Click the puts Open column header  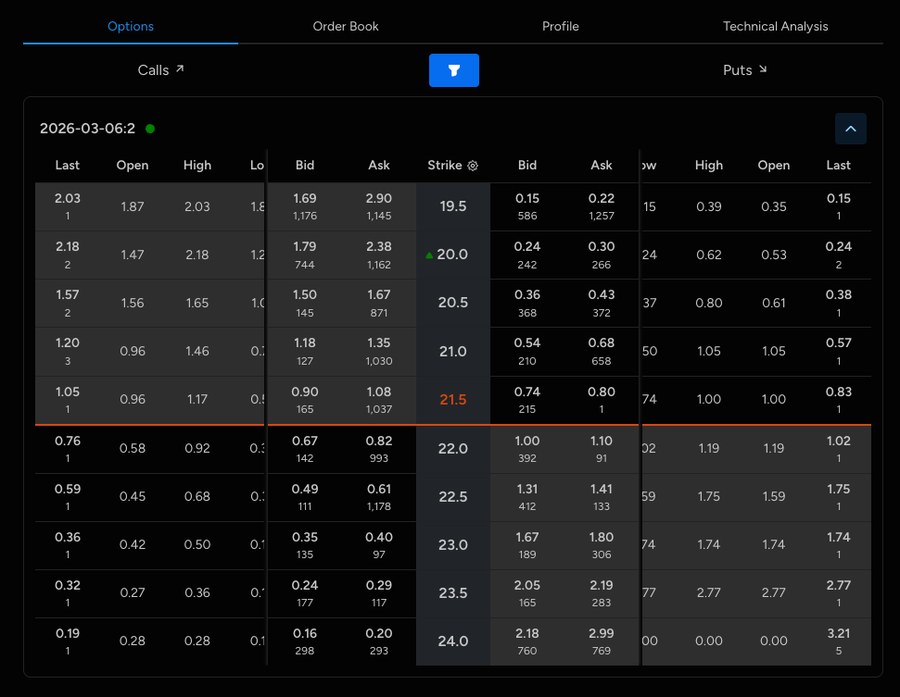773,165
